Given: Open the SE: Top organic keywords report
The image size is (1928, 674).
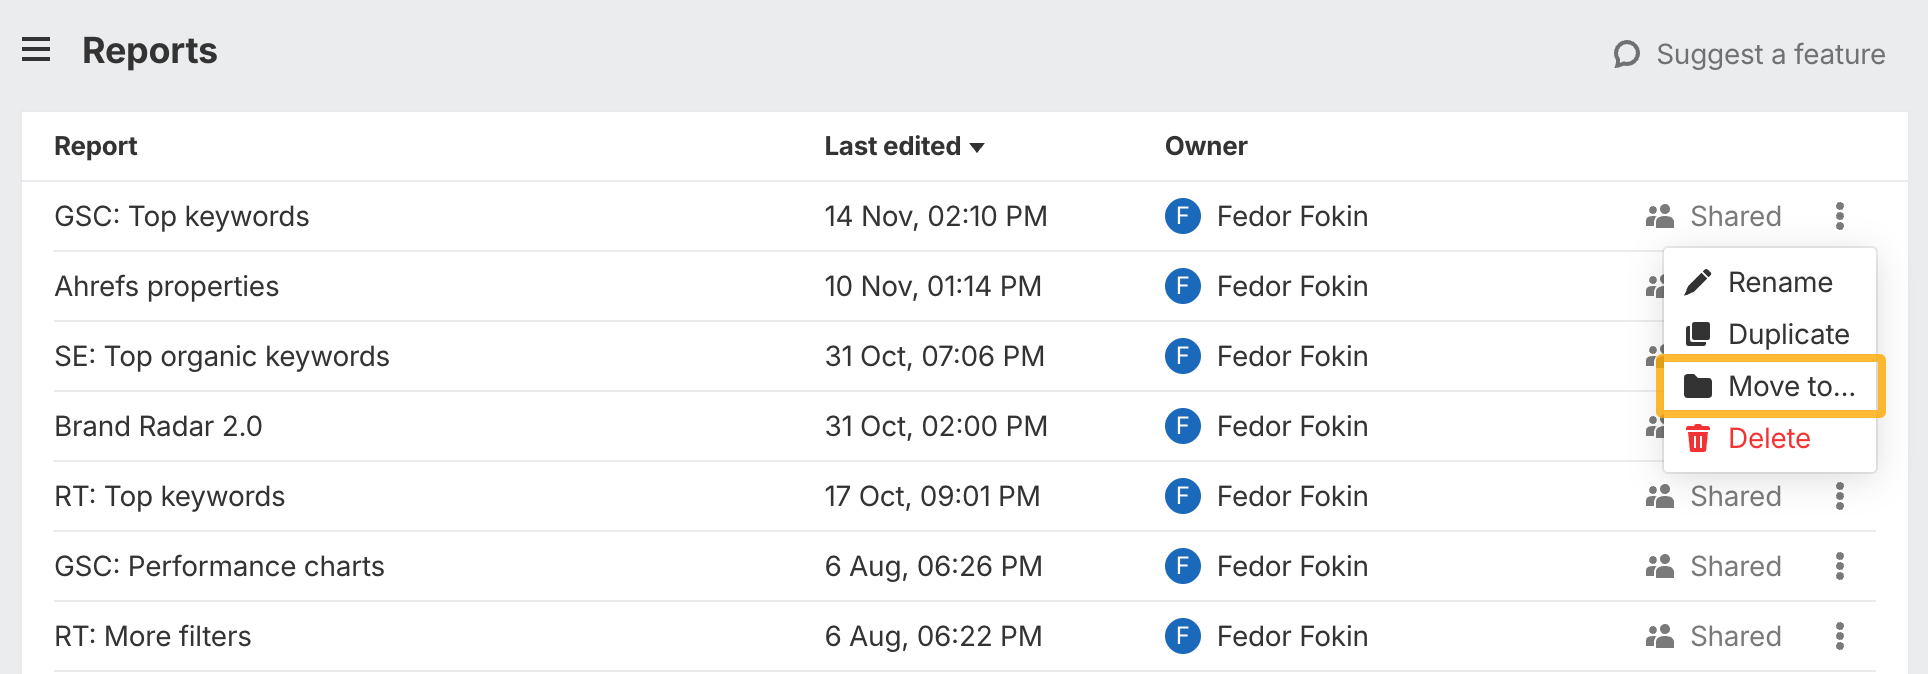Looking at the screenshot, I should [x=222, y=356].
